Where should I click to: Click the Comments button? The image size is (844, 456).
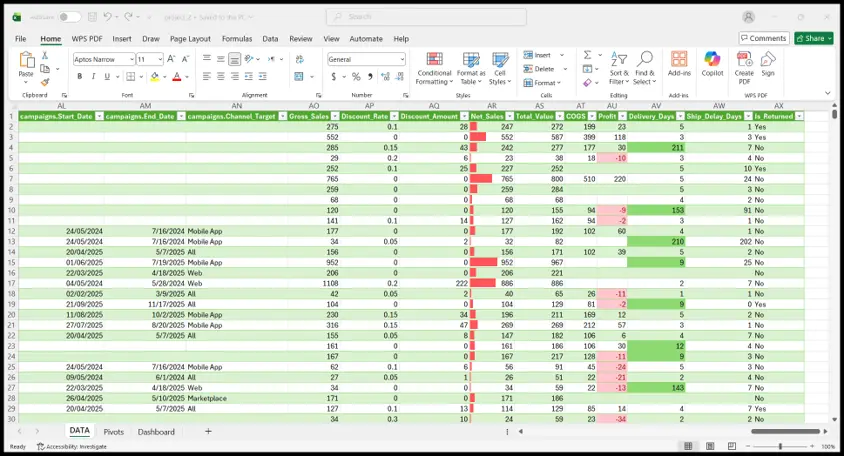tap(763, 38)
